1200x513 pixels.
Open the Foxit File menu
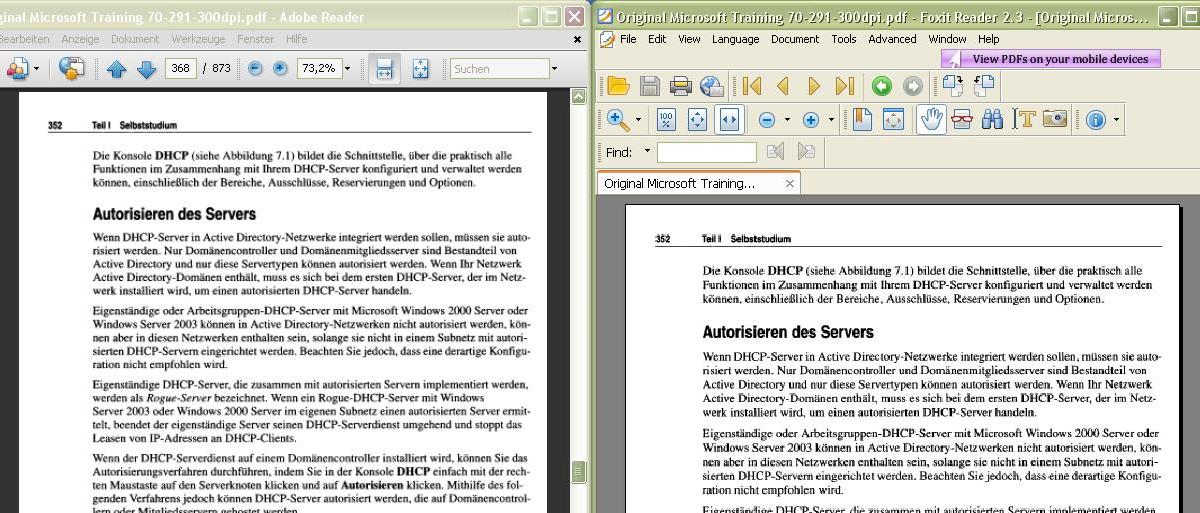[x=628, y=39]
